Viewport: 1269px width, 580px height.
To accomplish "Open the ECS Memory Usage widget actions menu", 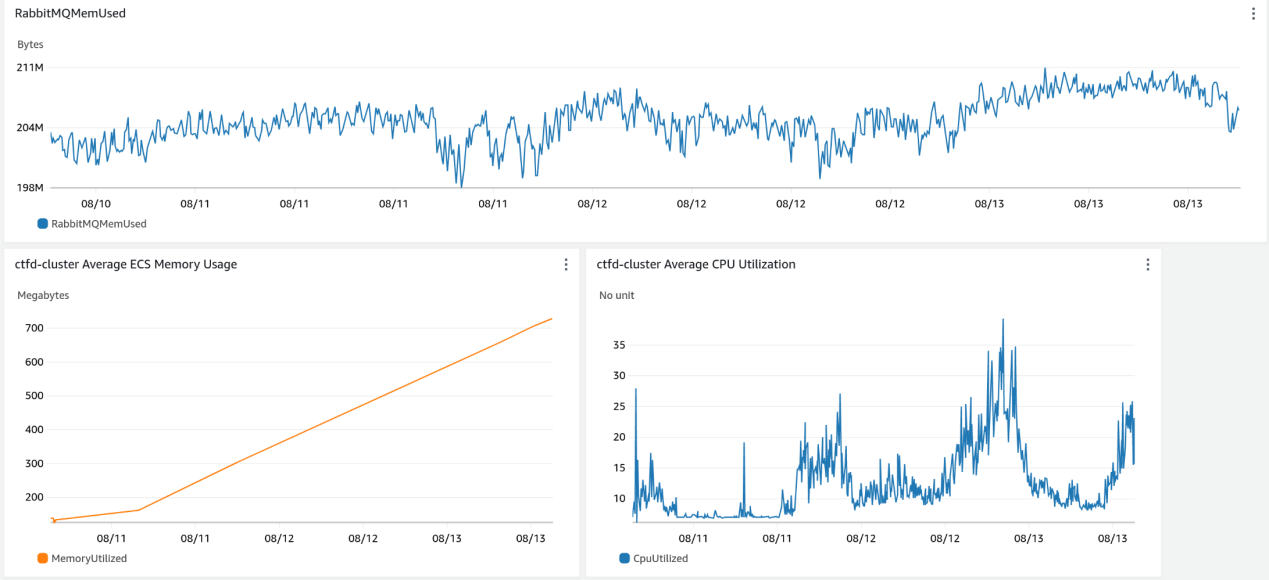I will coord(566,265).
